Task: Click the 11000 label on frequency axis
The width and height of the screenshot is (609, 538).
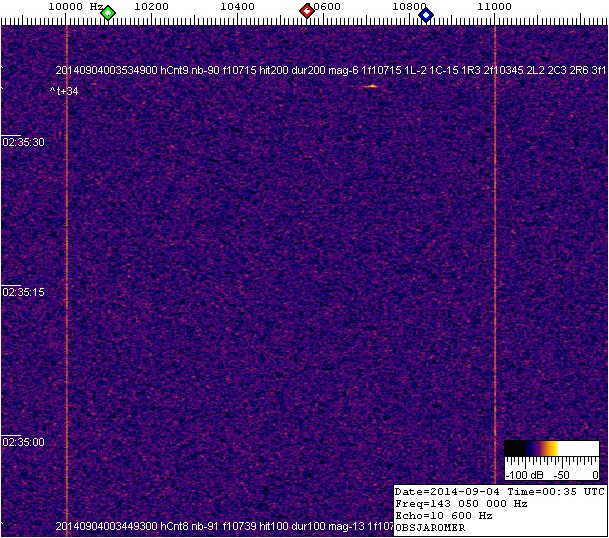Action: click(x=494, y=7)
